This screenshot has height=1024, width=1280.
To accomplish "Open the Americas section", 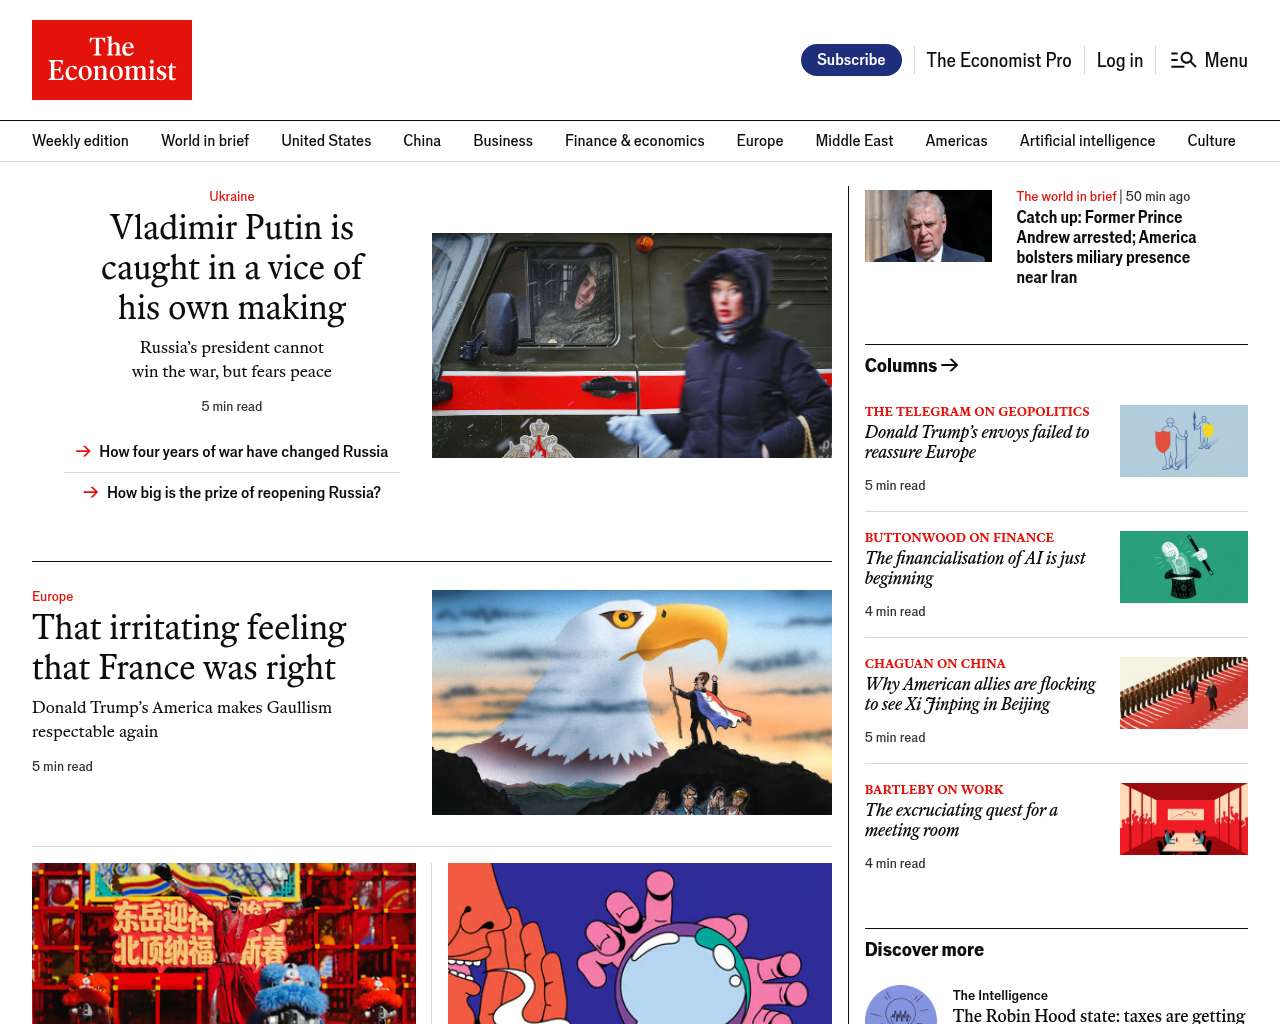I will pos(956,141).
